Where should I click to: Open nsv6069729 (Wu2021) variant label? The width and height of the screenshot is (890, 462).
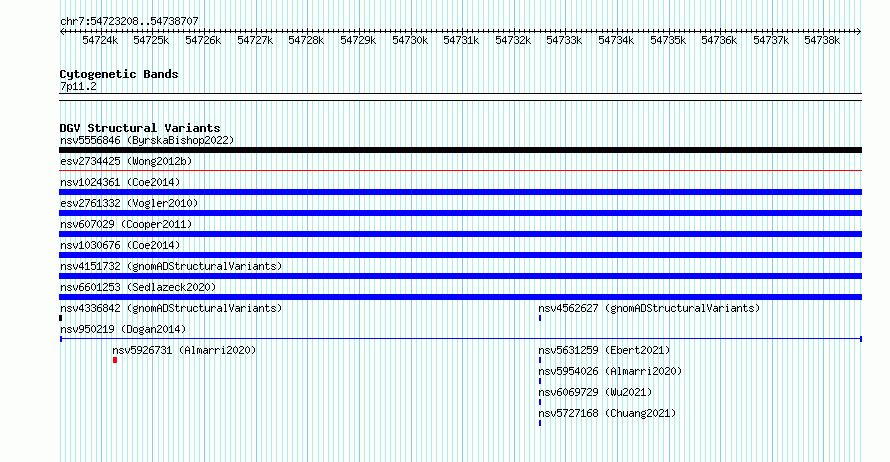(595, 392)
